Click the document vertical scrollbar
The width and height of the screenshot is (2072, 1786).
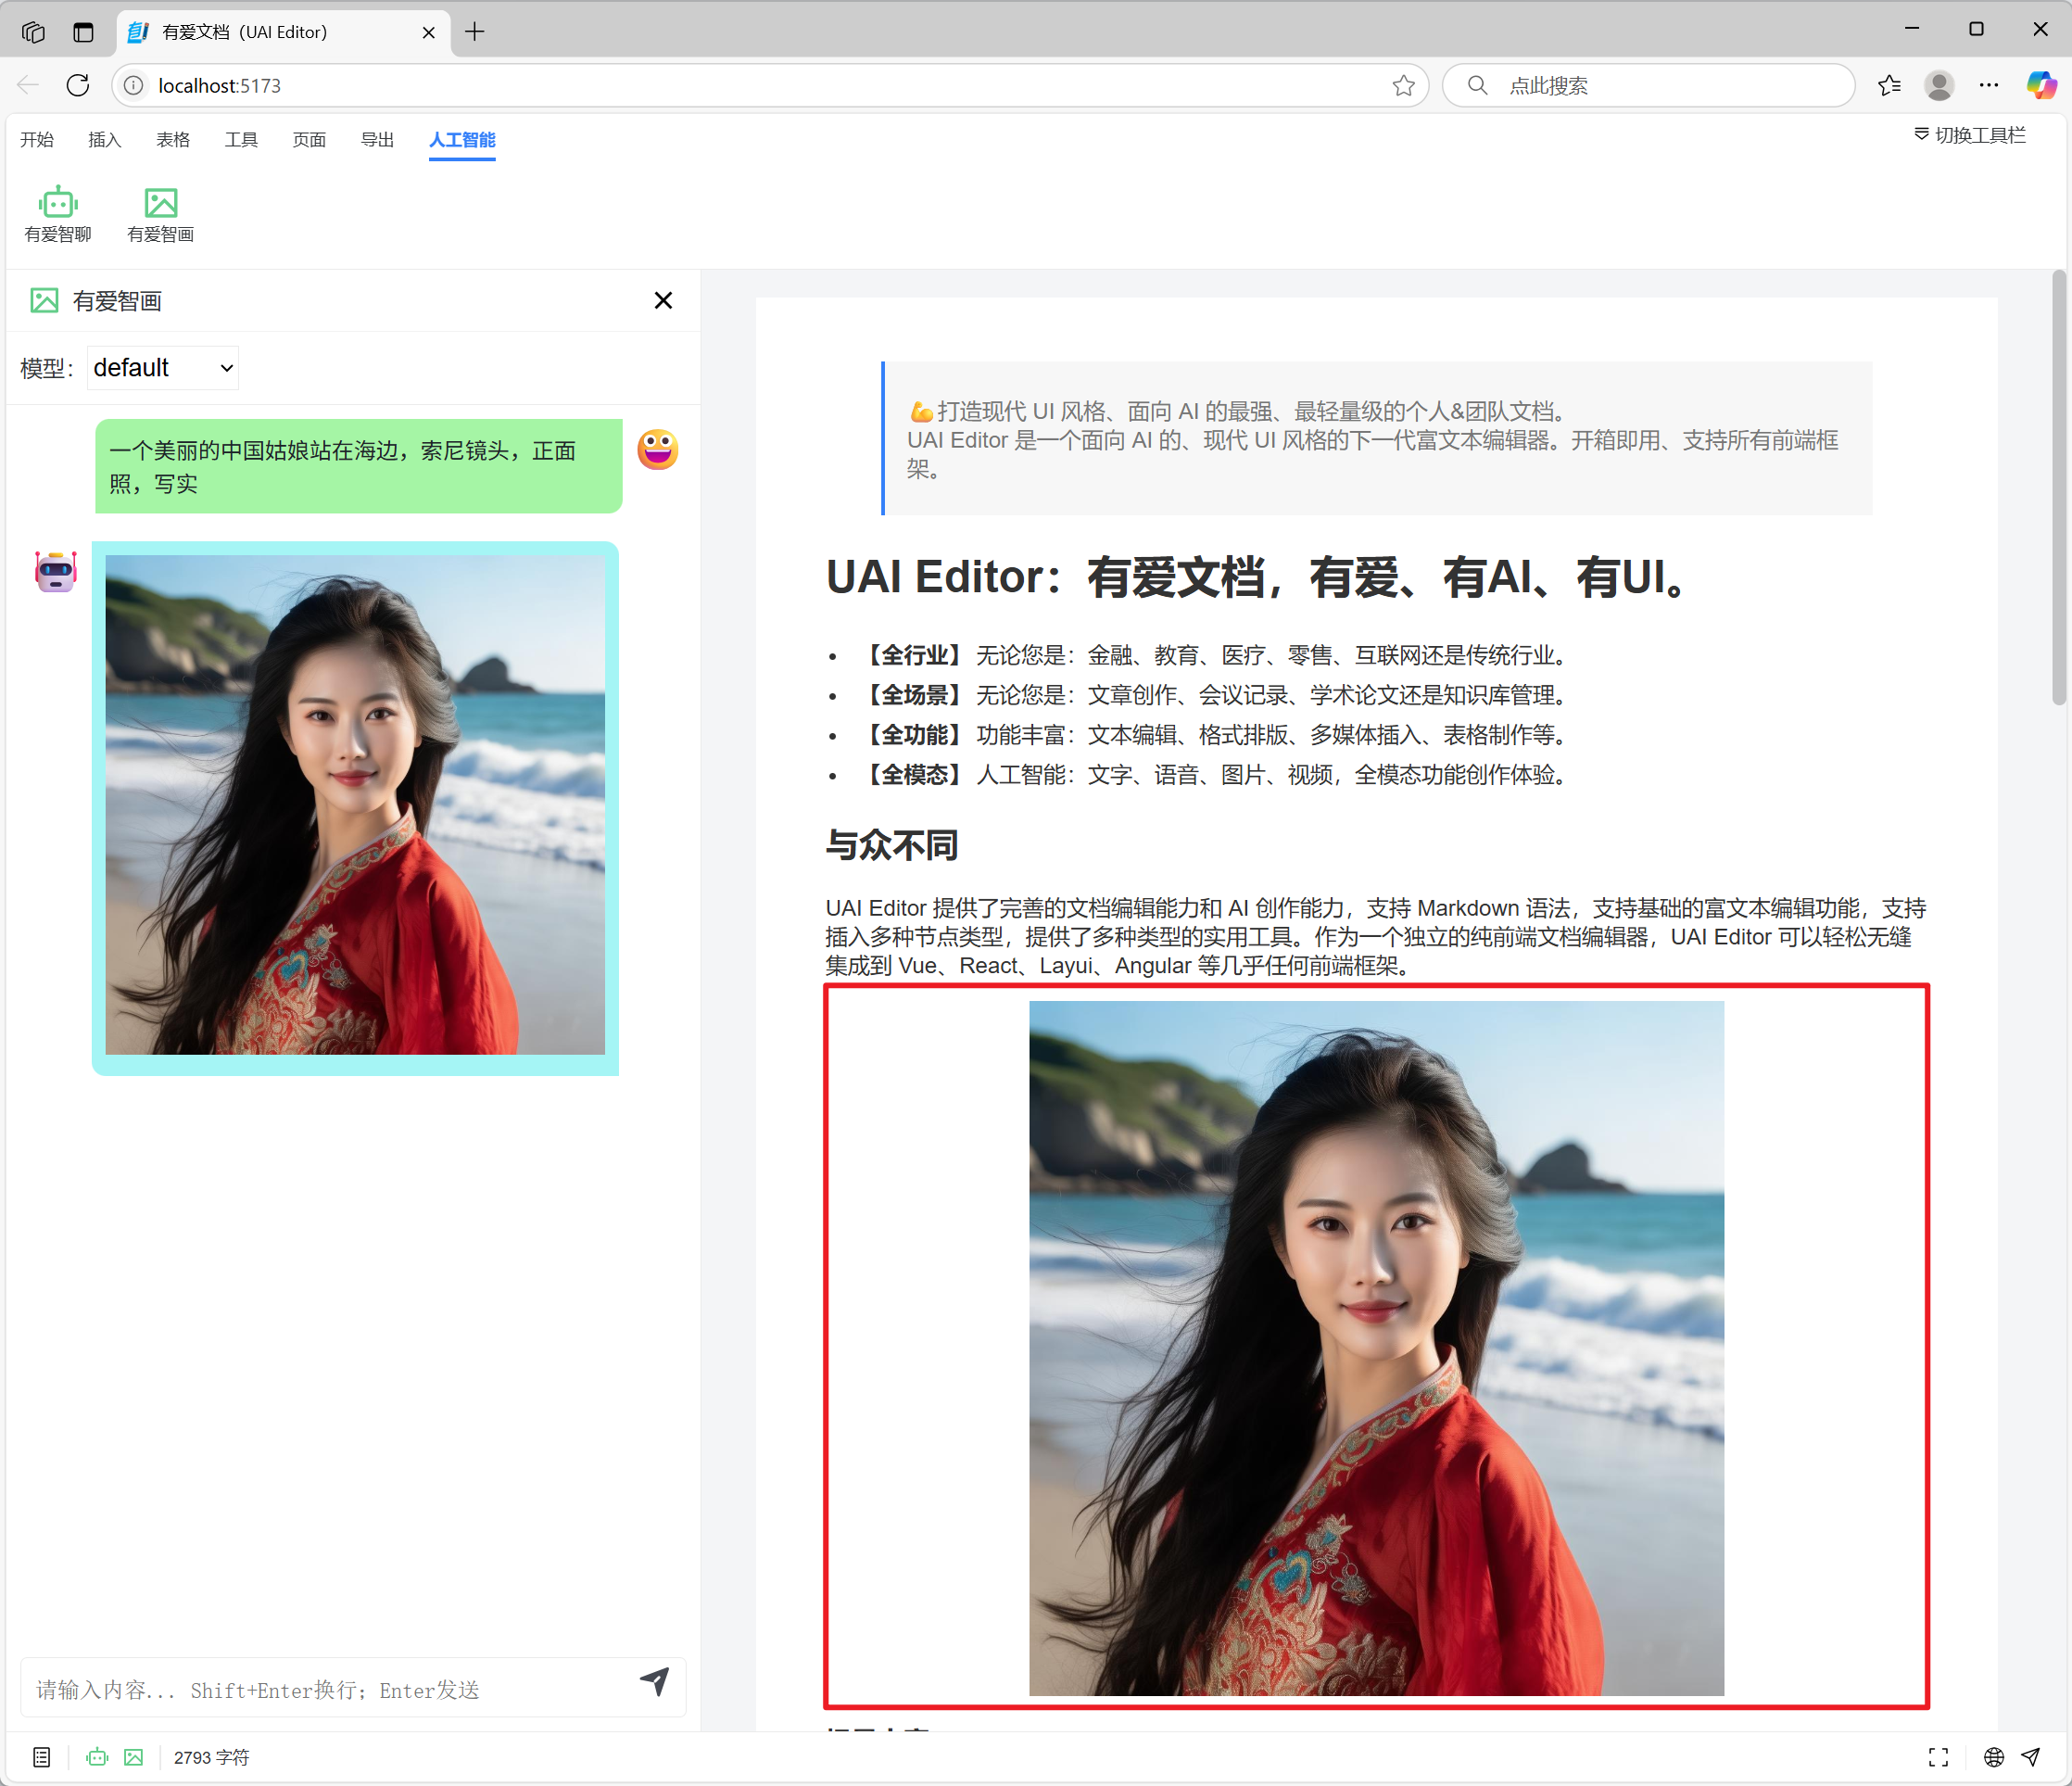(x=2058, y=490)
